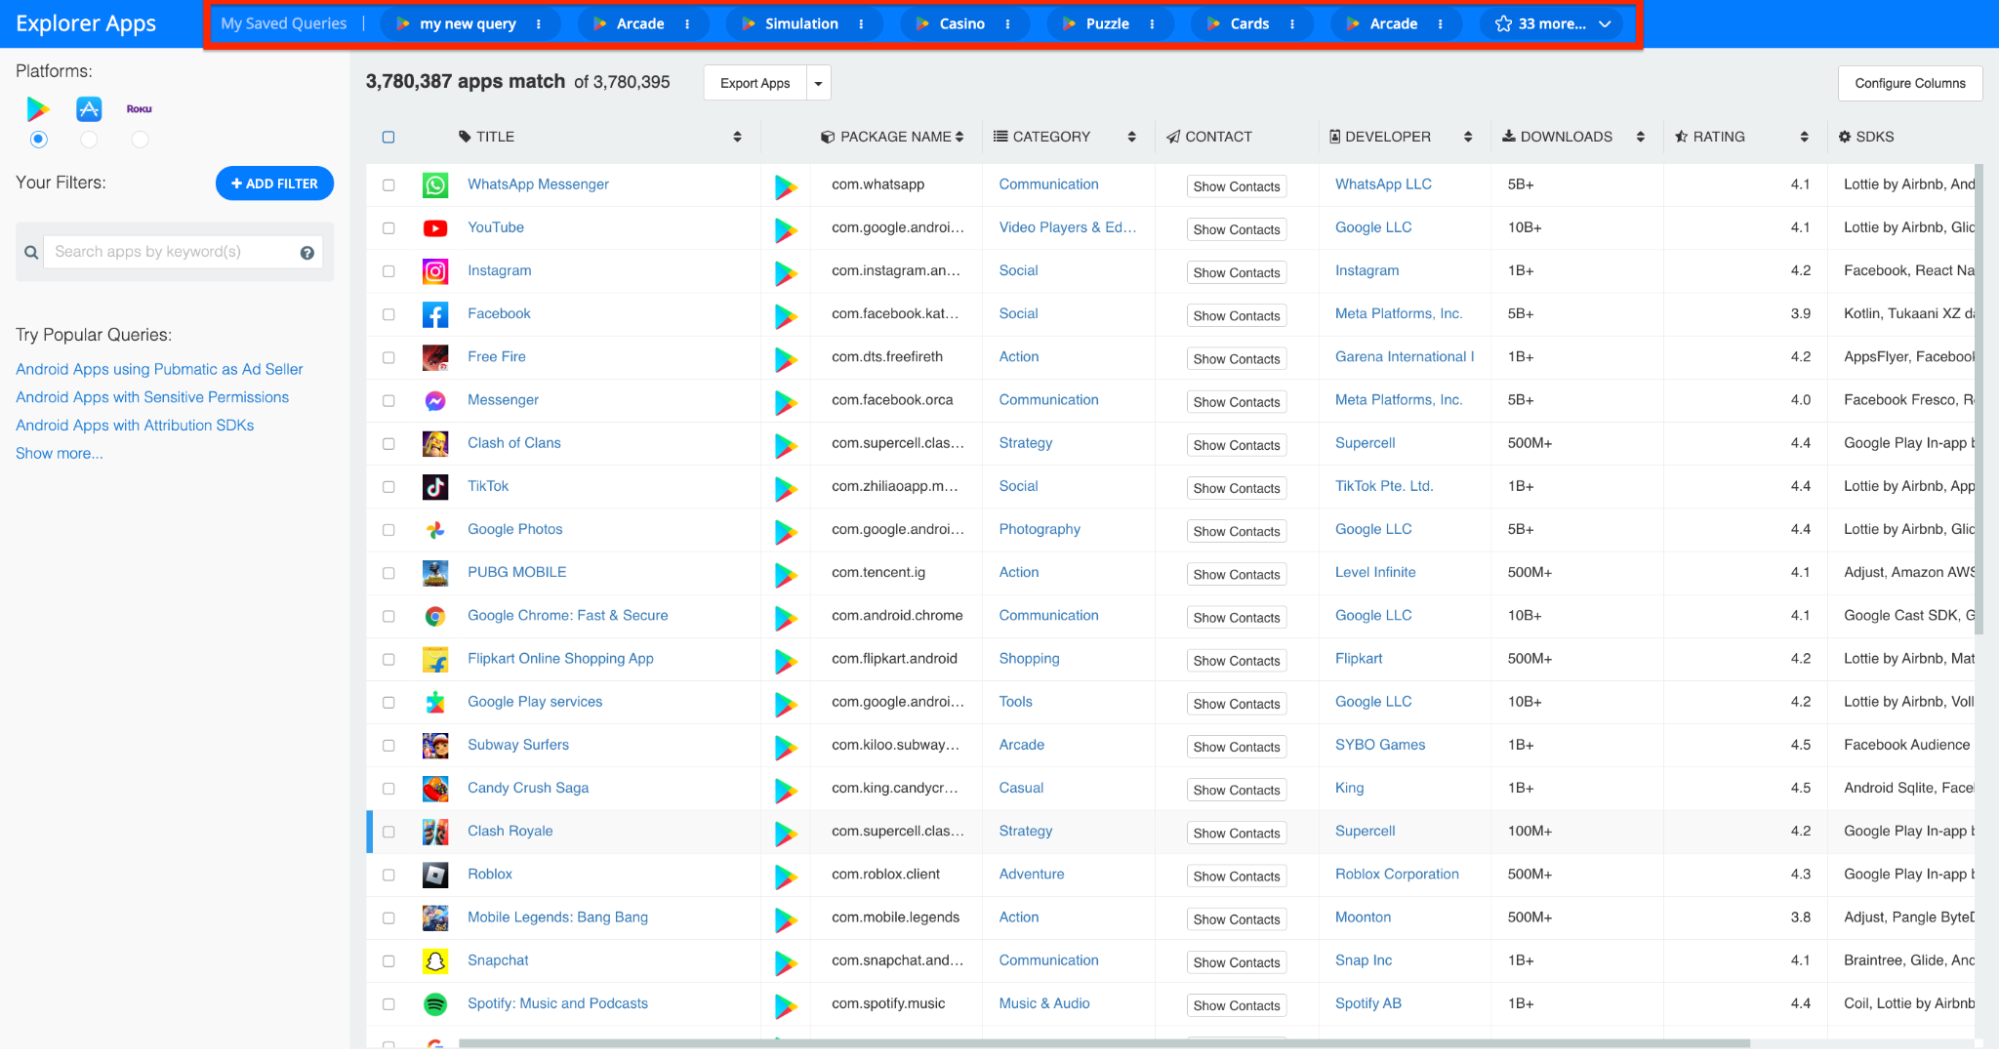
Task: Click the PUBG MOBILE app icon
Action: click(x=435, y=573)
